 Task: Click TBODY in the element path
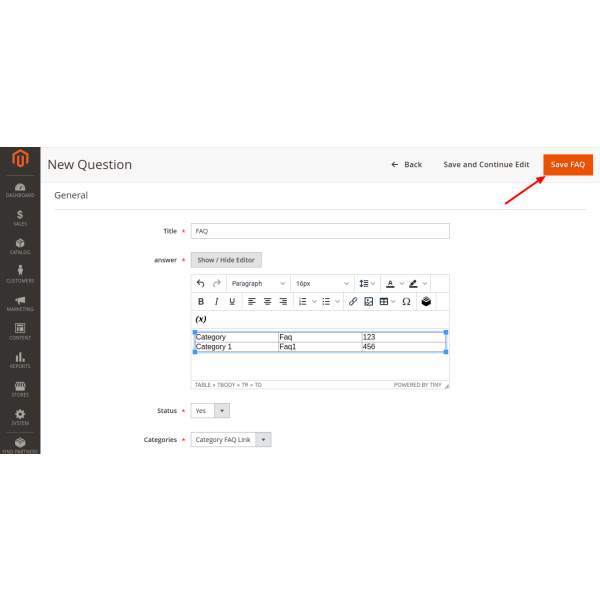click(x=226, y=385)
